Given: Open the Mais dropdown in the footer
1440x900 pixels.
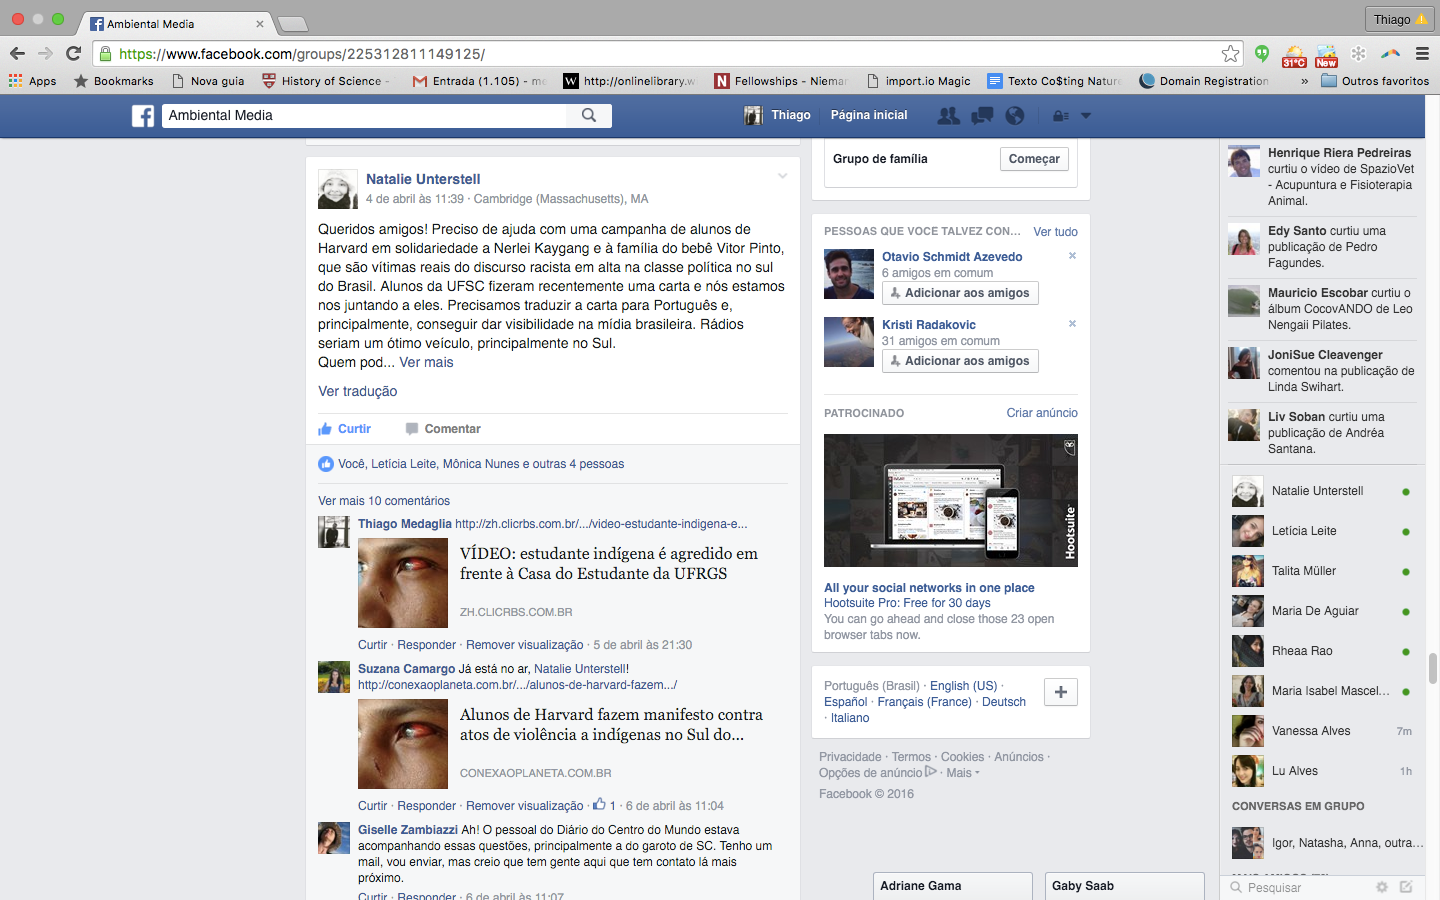Looking at the screenshot, I should pyautogui.click(x=962, y=773).
